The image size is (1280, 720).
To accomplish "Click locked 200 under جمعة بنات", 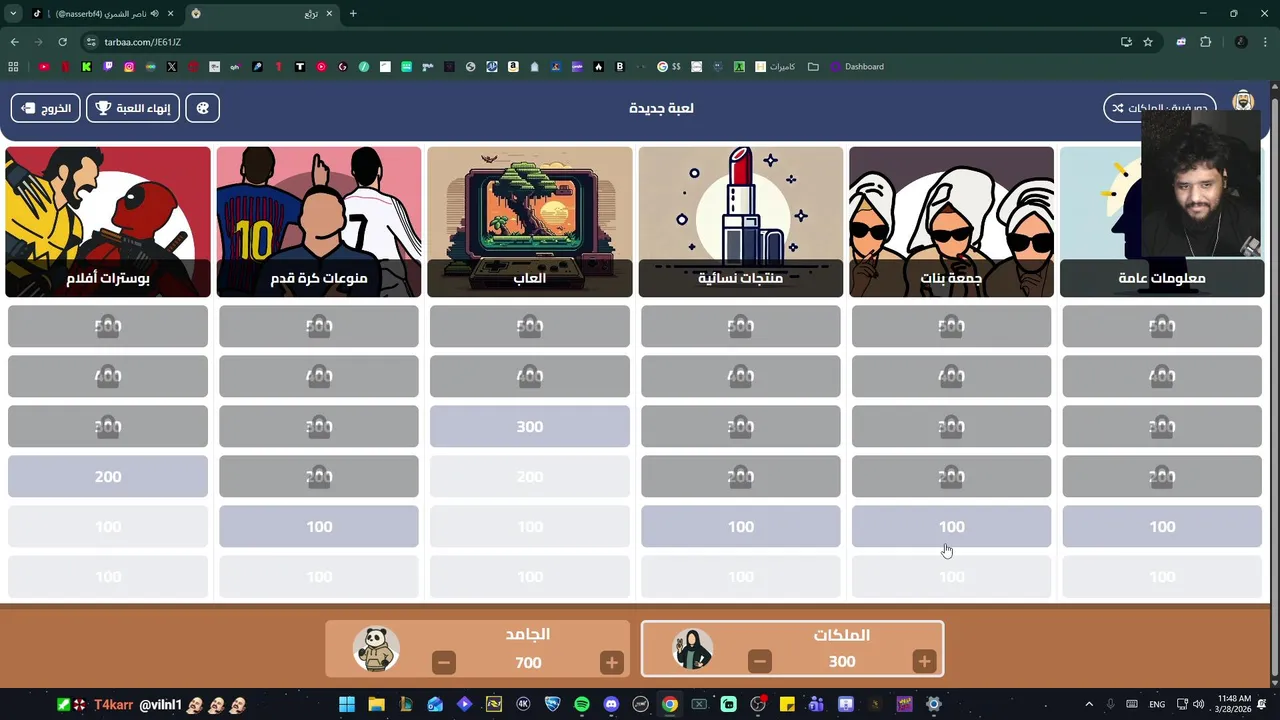I will tap(952, 477).
